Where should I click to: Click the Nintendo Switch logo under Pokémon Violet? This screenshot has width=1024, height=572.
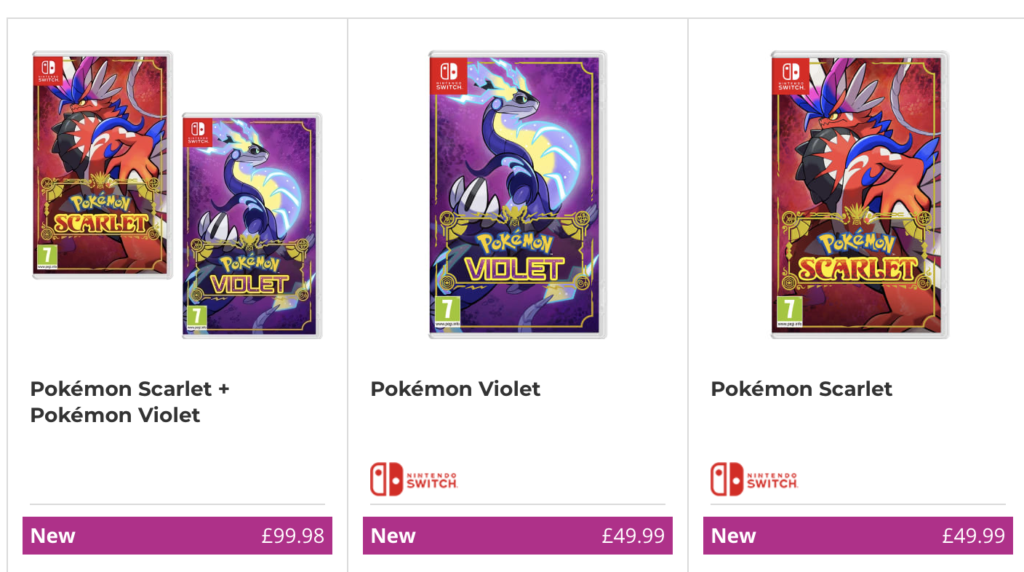tap(414, 479)
